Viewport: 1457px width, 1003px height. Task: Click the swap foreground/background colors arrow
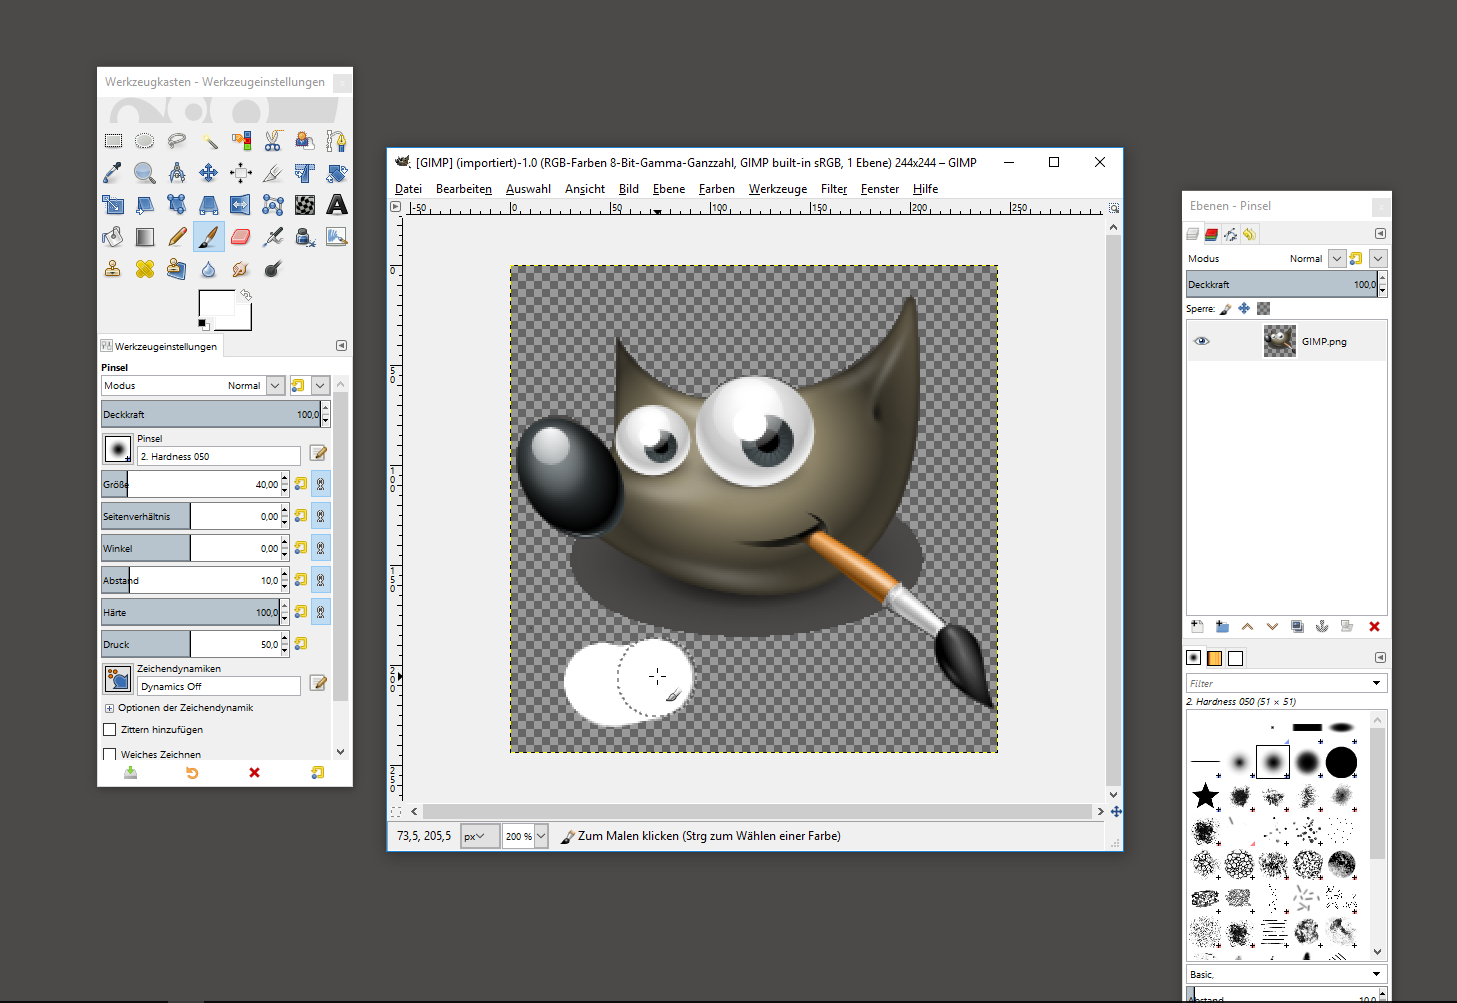pos(245,295)
